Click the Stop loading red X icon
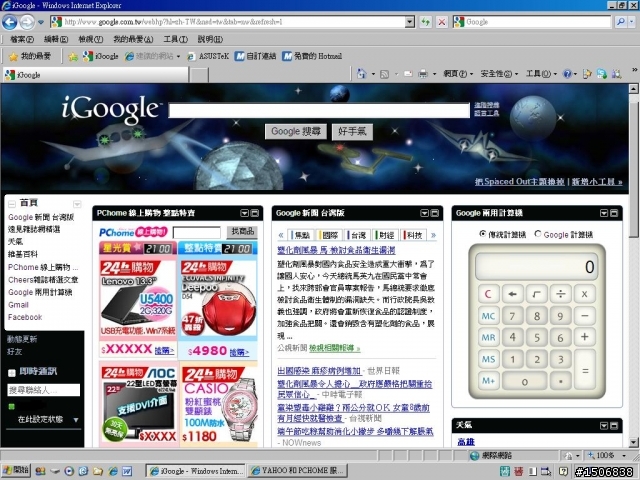The width and height of the screenshot is (640, 480). click(442, 22)
